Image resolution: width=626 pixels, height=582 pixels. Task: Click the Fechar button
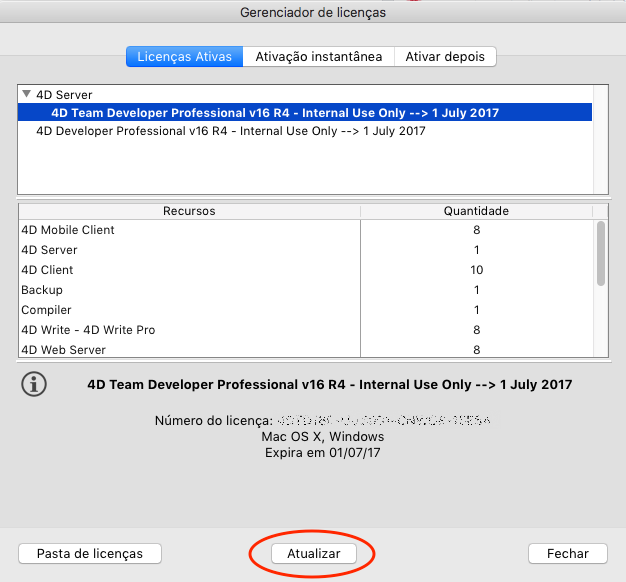(x=567, y=553)
